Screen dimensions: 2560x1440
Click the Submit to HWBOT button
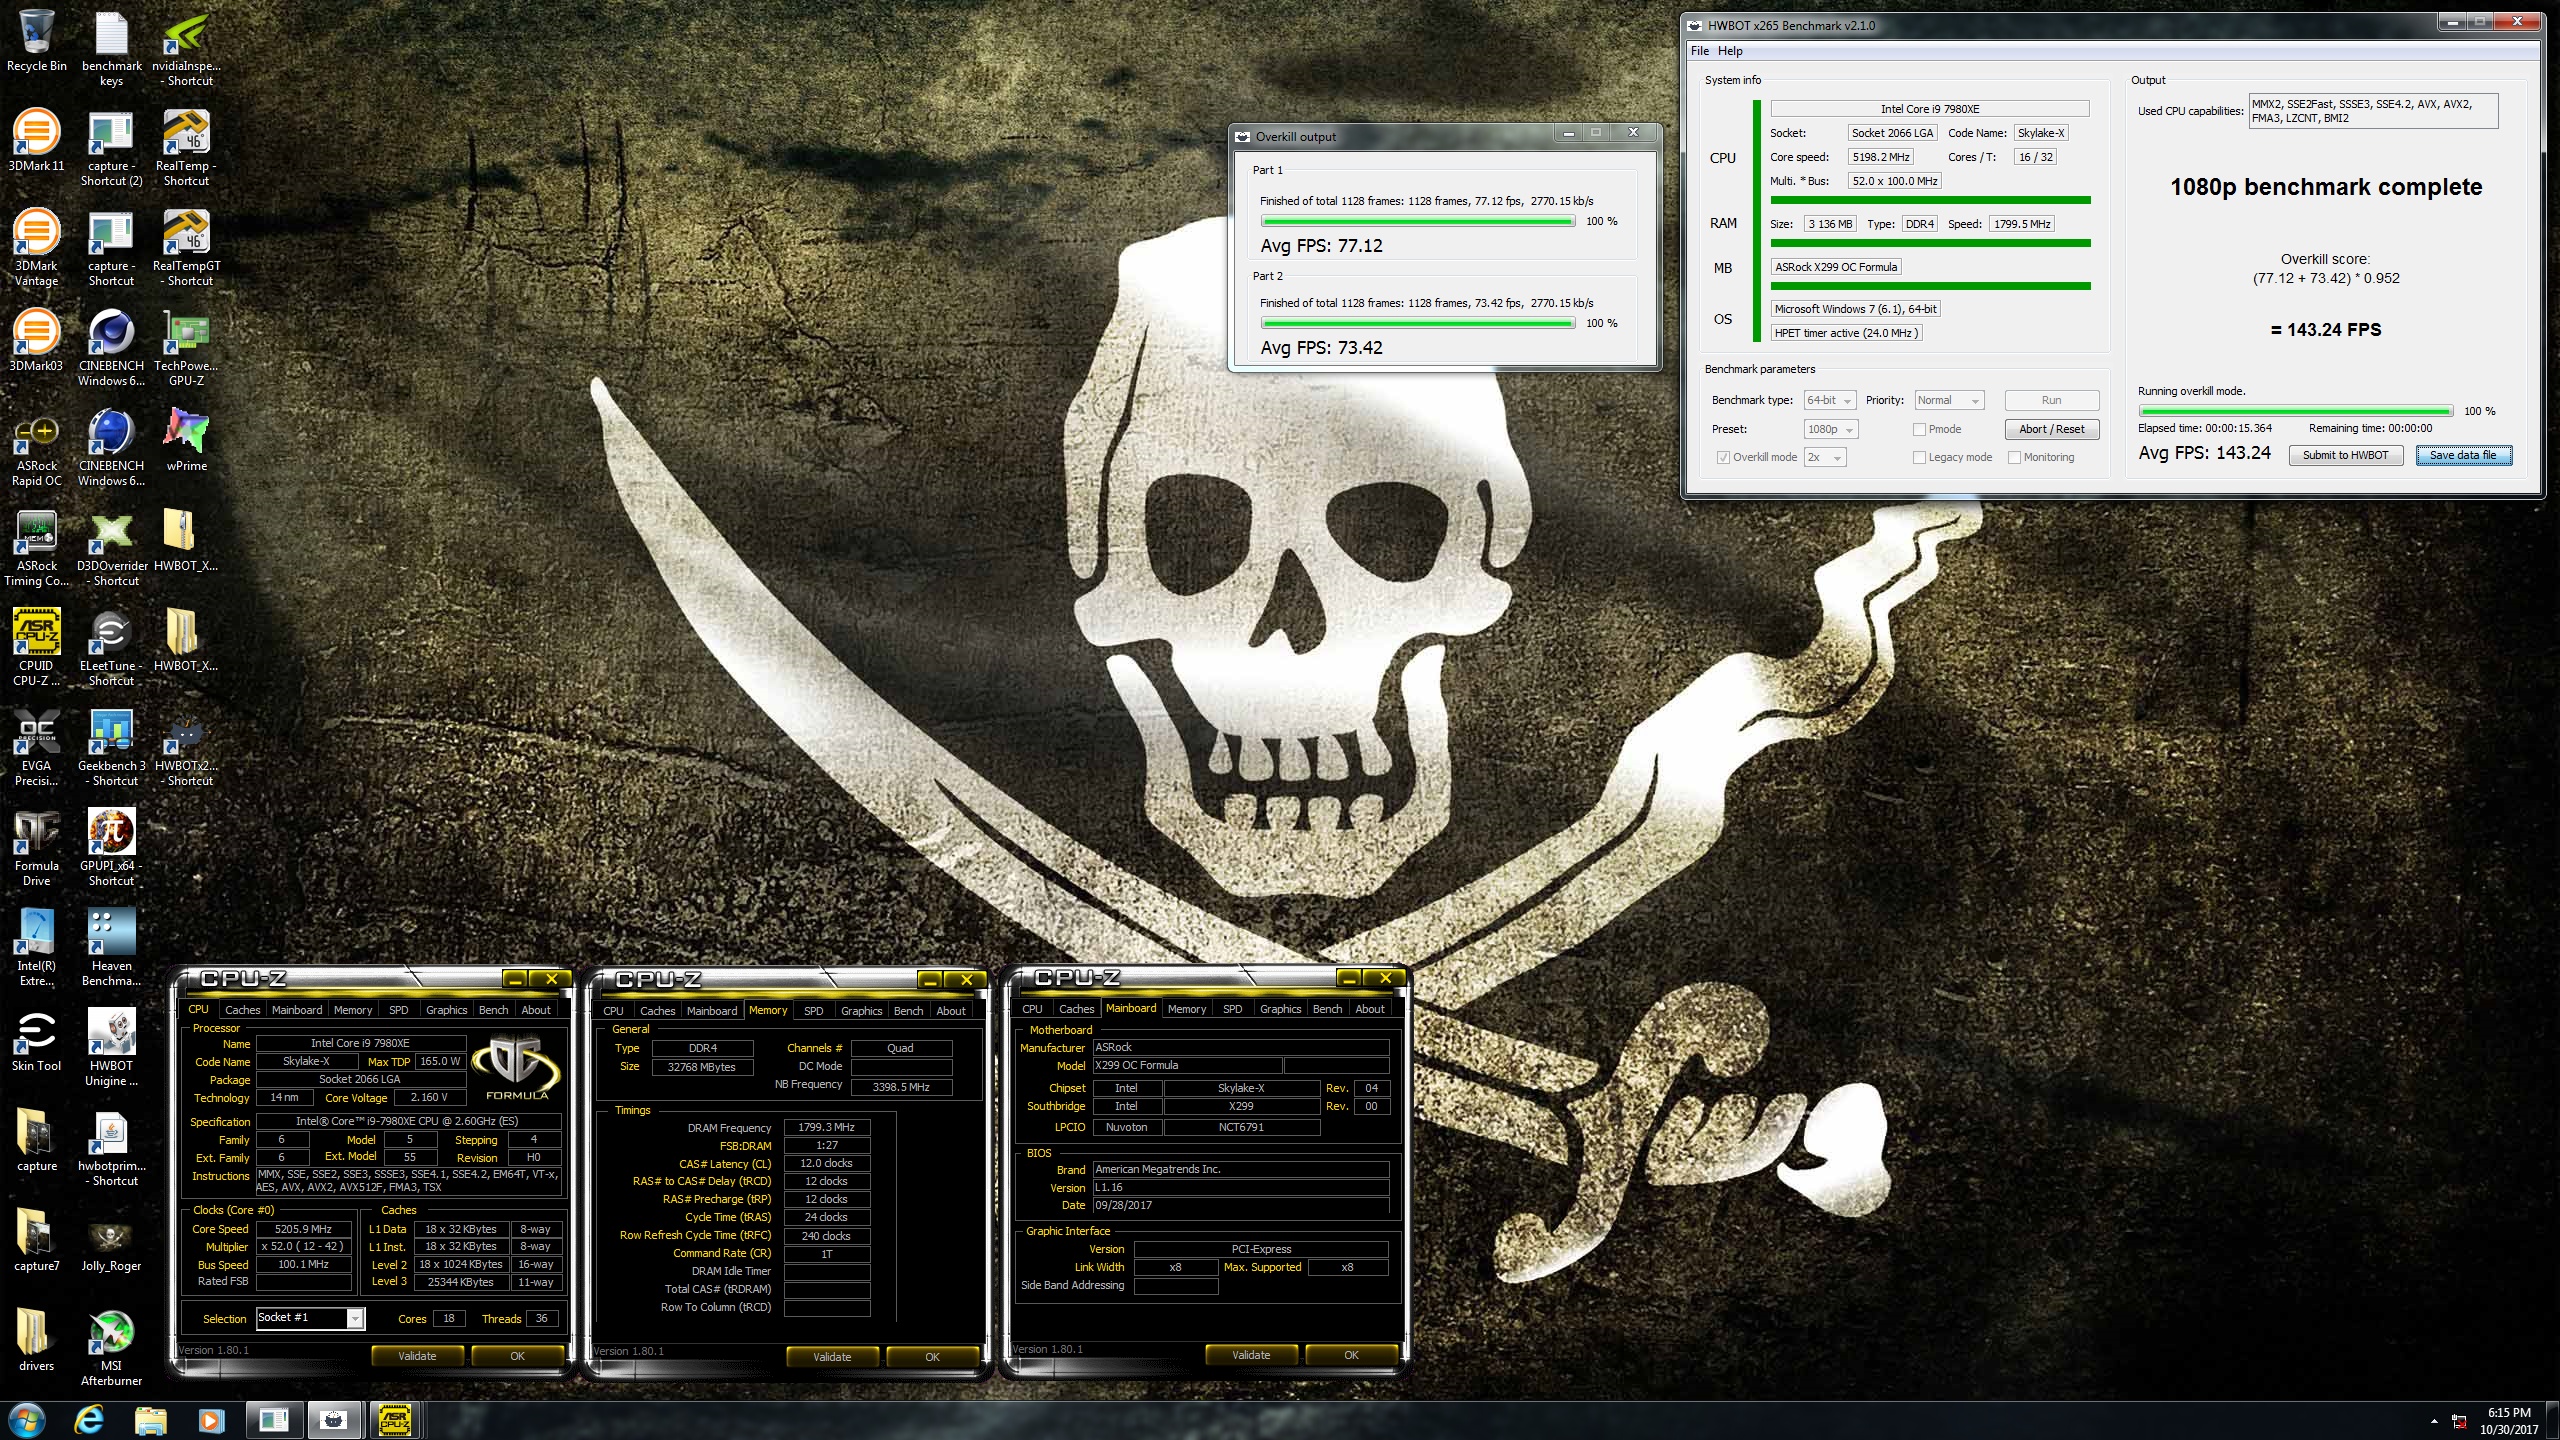pyautogui.click(x=2345, y=455)
